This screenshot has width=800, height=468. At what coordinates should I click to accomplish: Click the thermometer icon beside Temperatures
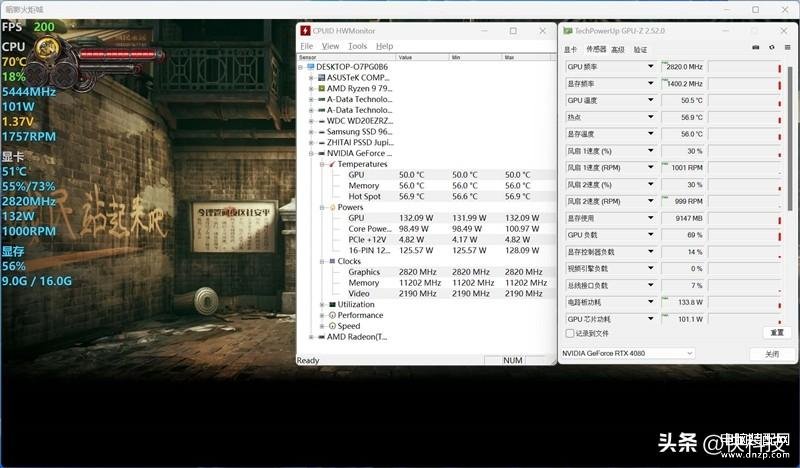[x=332, y=164]
